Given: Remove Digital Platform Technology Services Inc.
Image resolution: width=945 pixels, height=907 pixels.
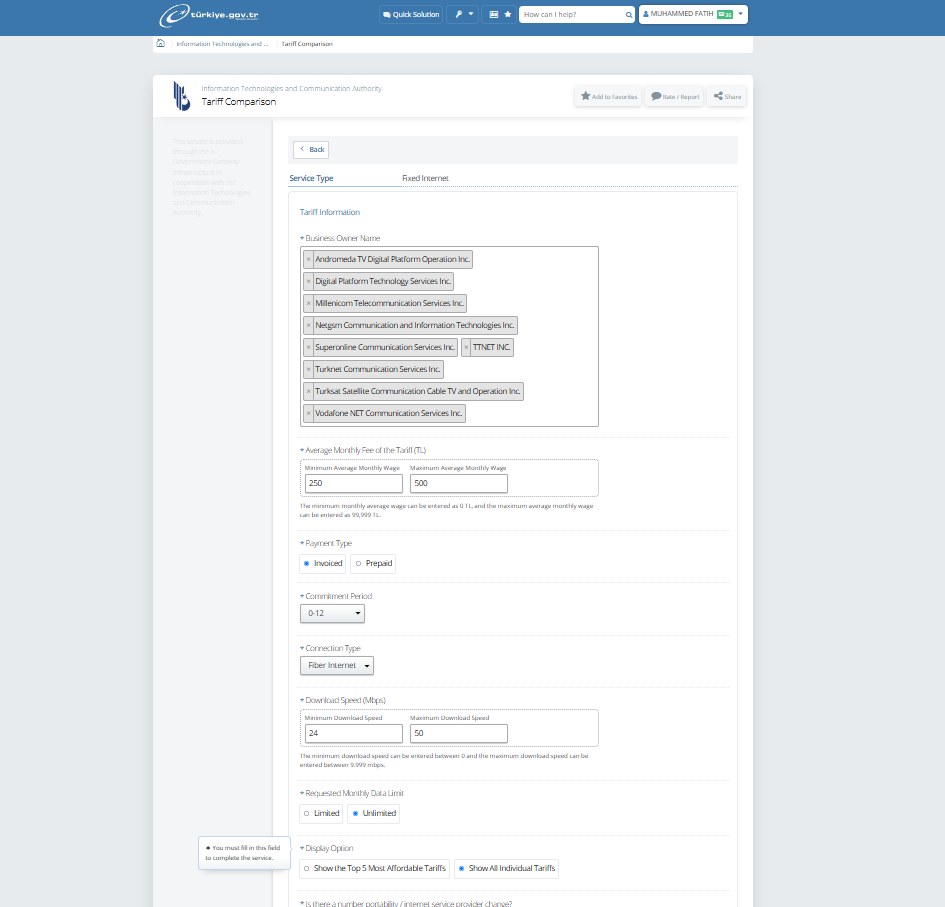Looking at the screenshot, I should (309, 281).
